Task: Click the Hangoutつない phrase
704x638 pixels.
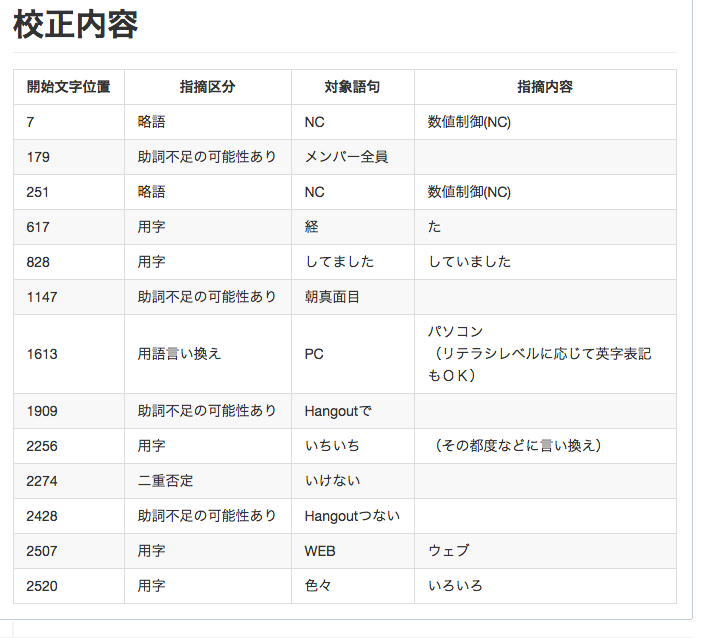Action: [352, 516]
